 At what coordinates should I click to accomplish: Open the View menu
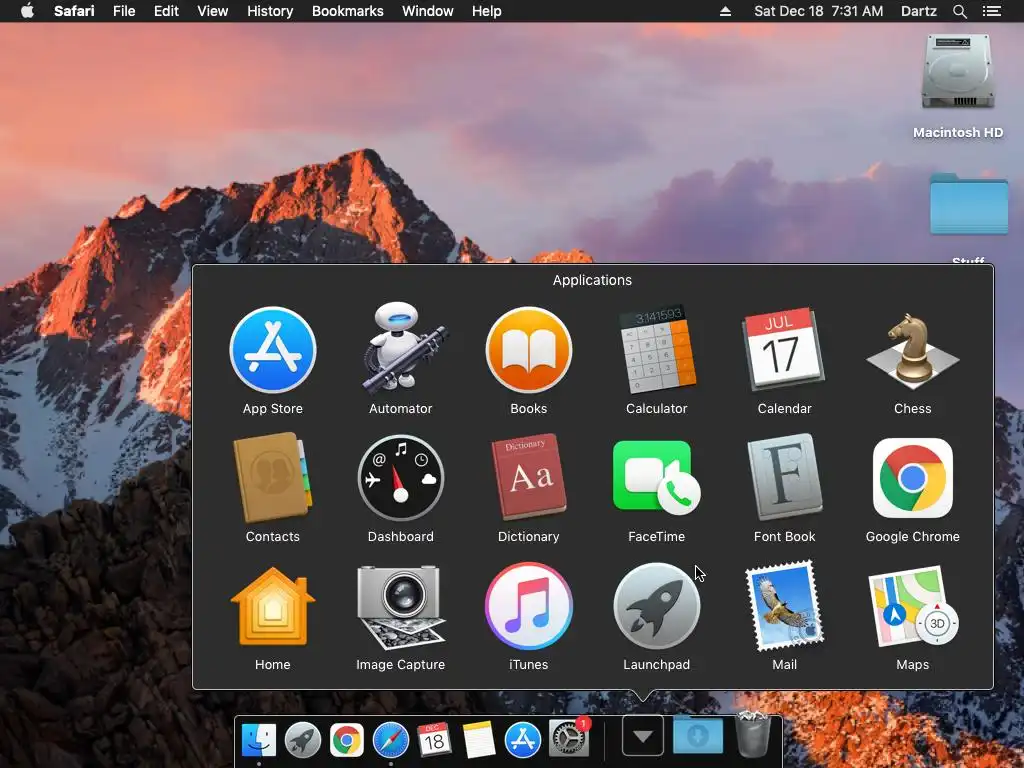pyautogui.click(x=213, y=11)
